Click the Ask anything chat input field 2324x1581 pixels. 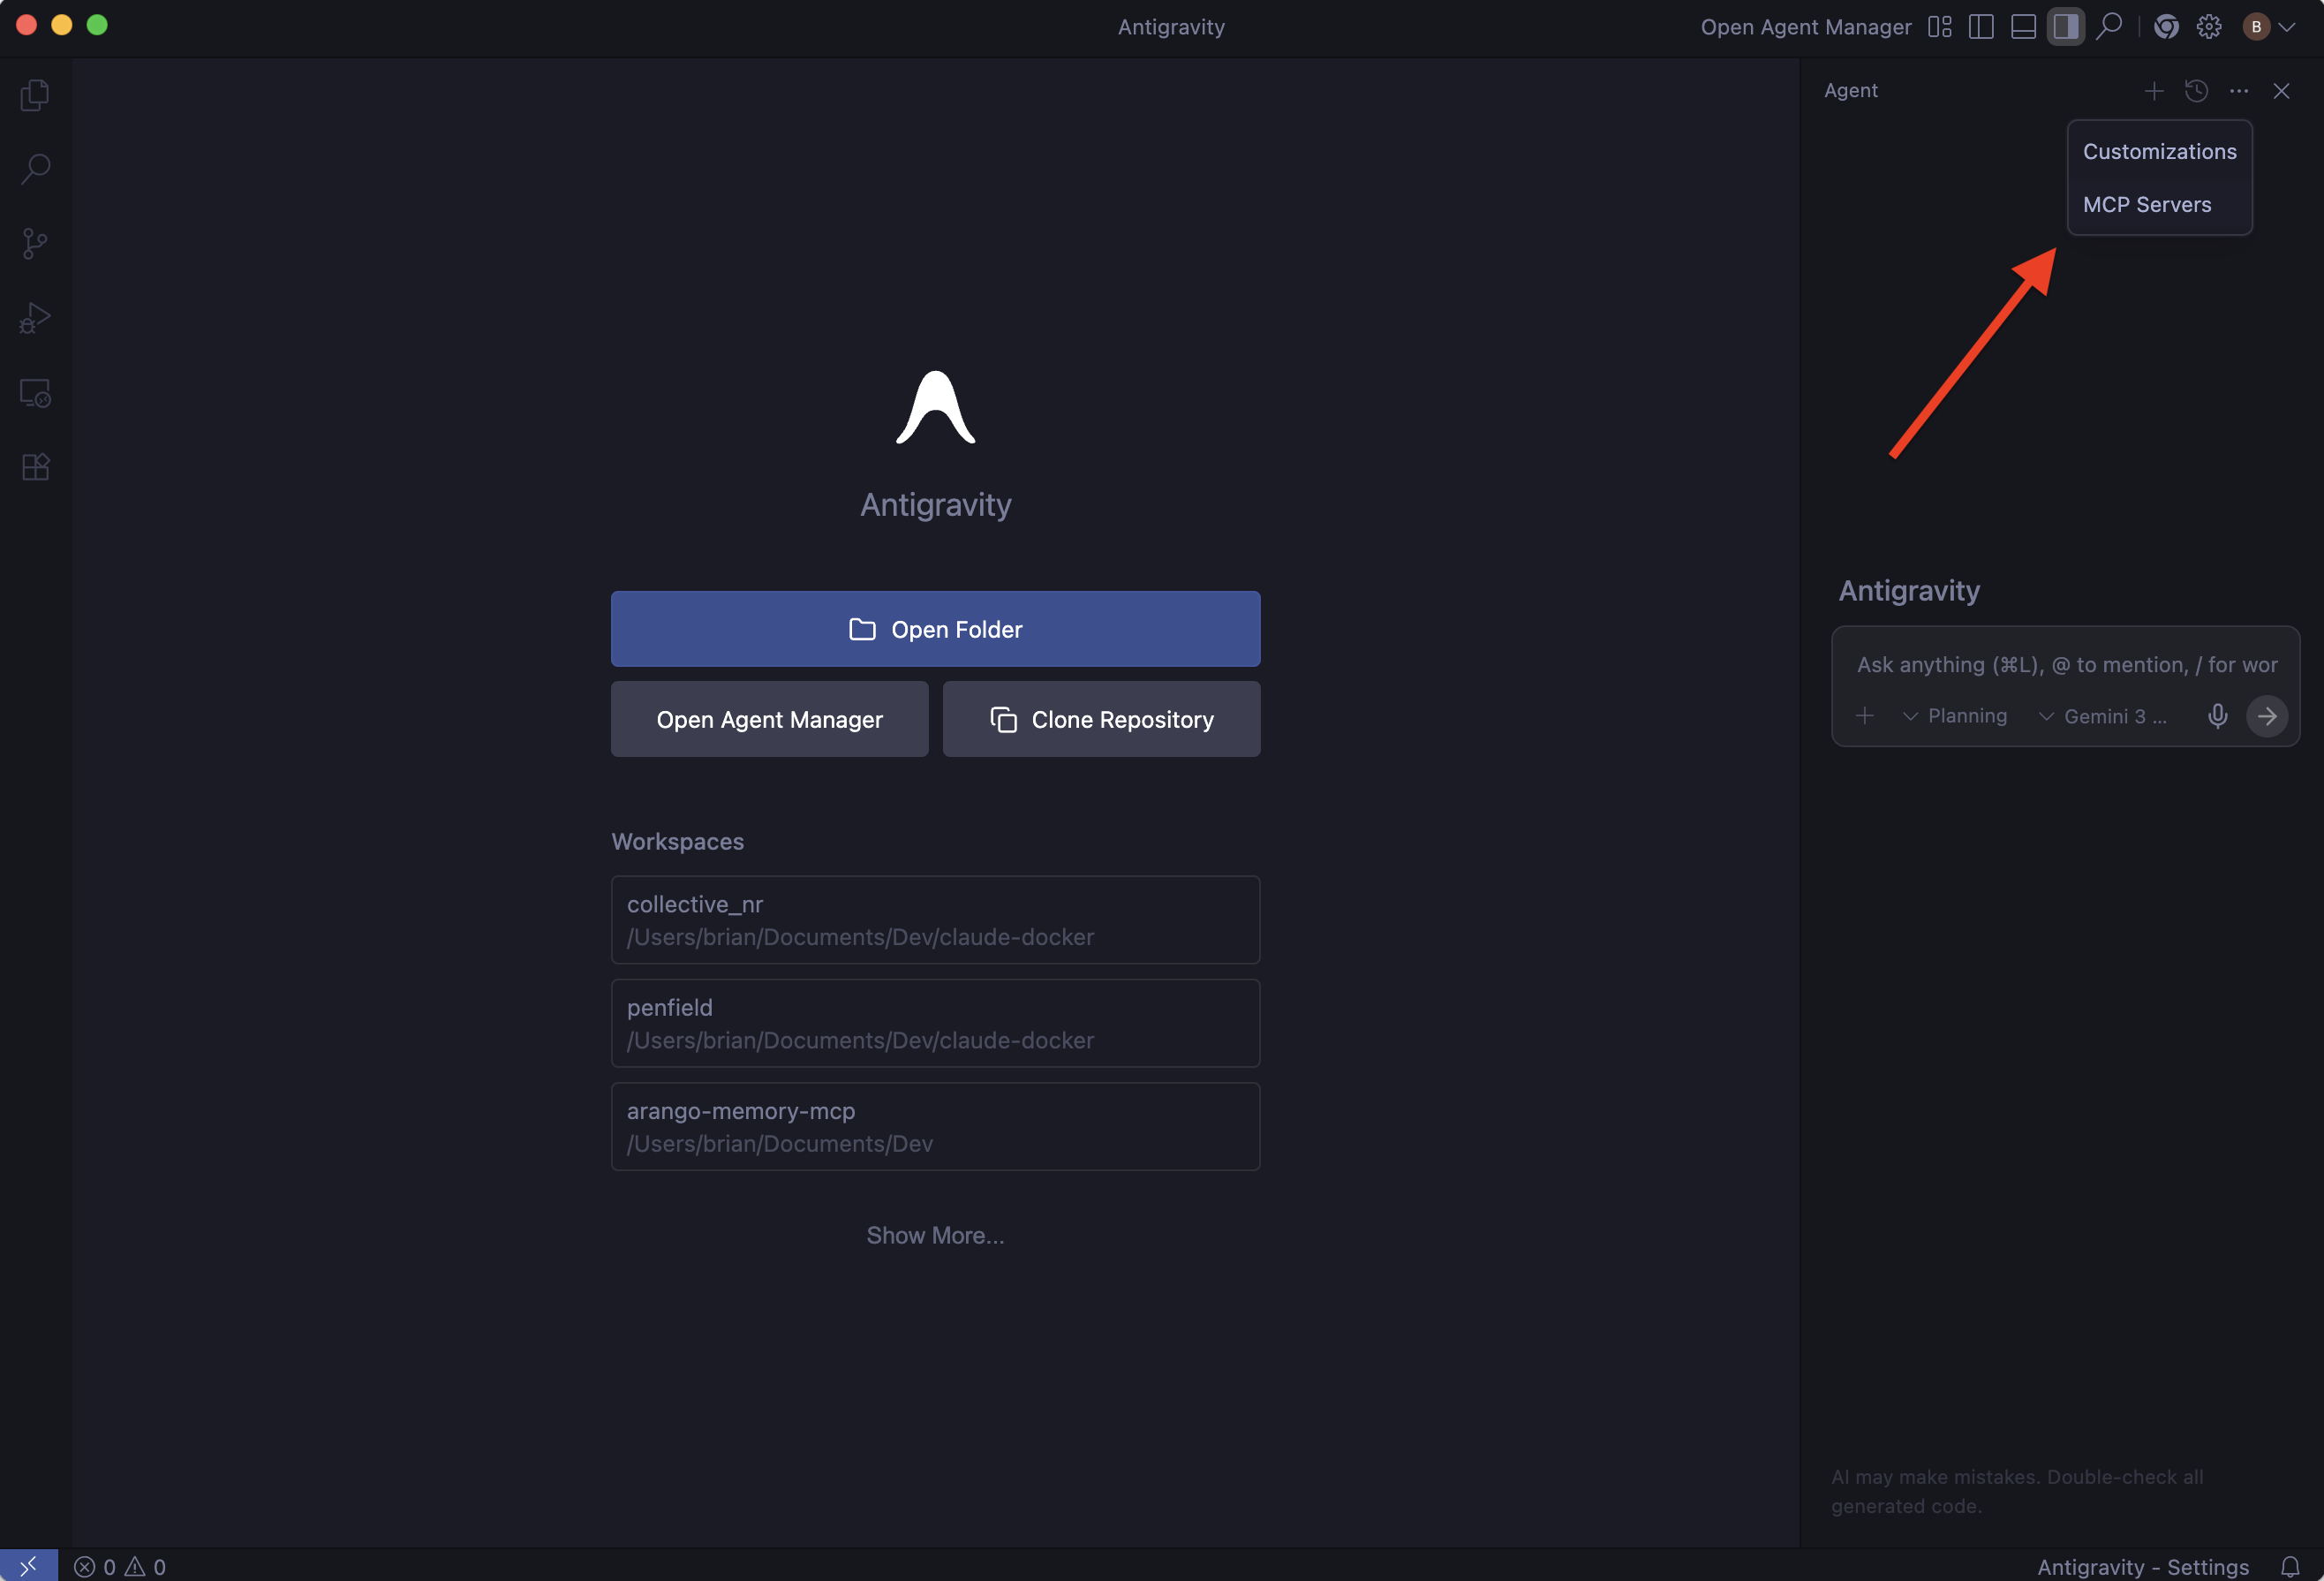(x=2066, y=665)
